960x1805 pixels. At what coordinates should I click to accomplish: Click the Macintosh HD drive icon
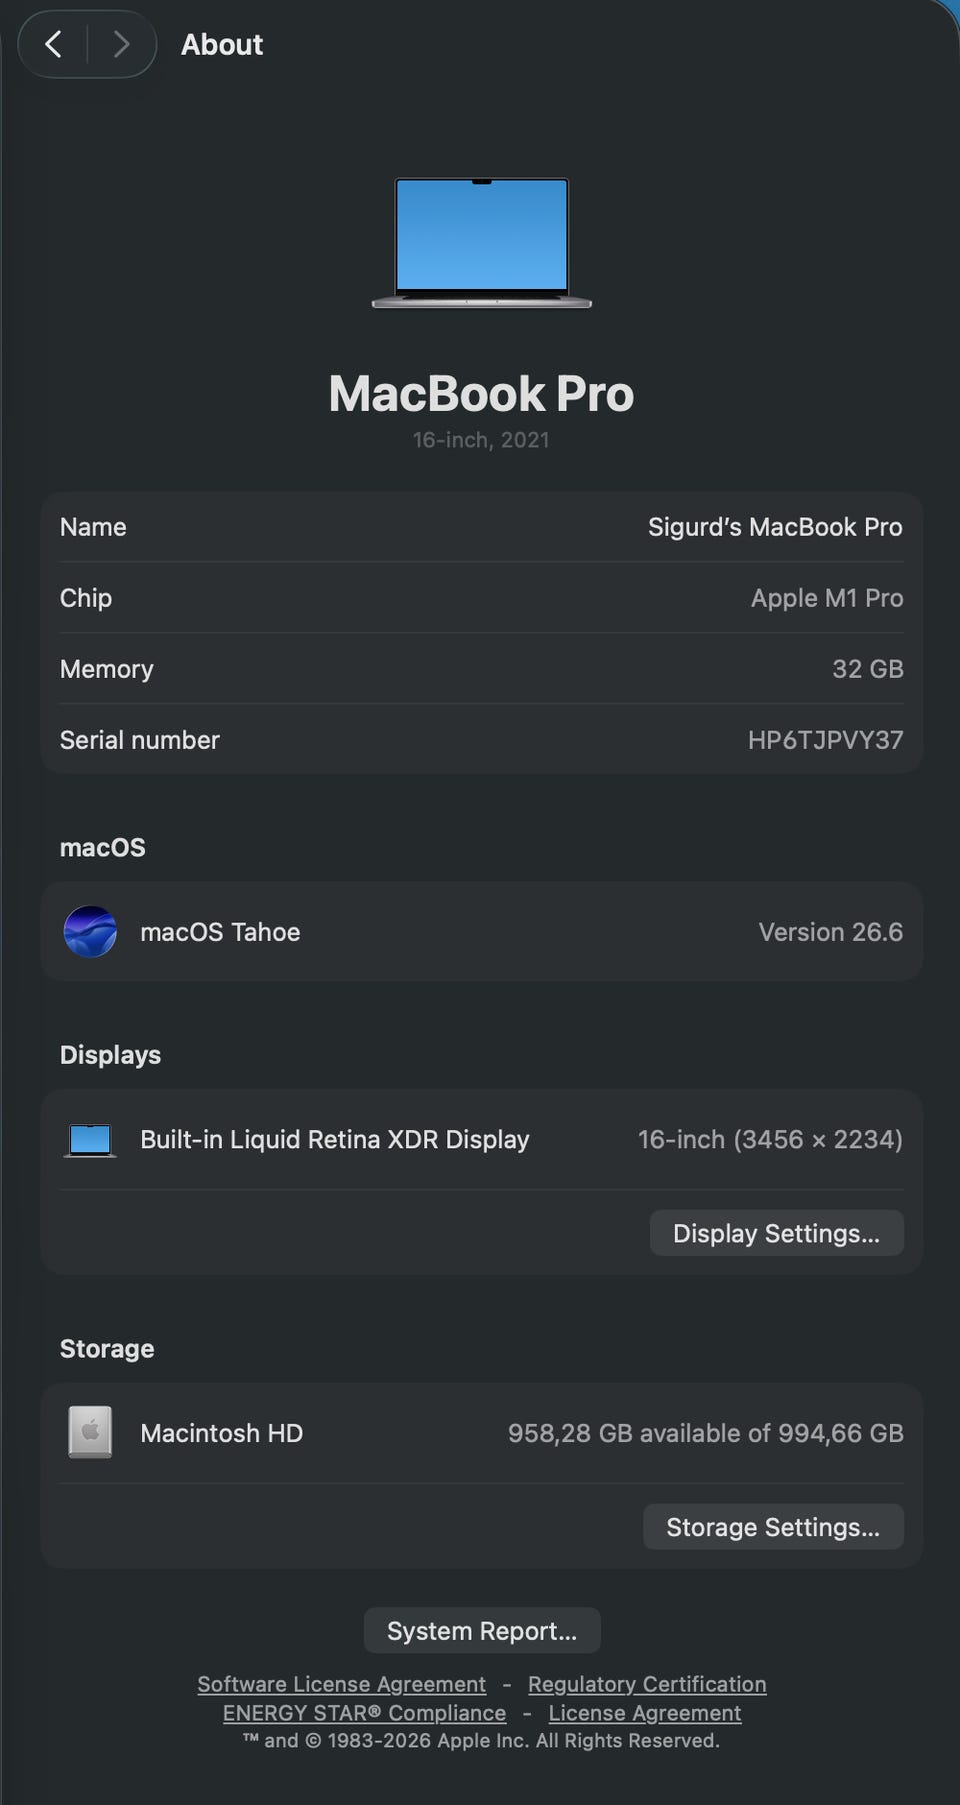90,1433
